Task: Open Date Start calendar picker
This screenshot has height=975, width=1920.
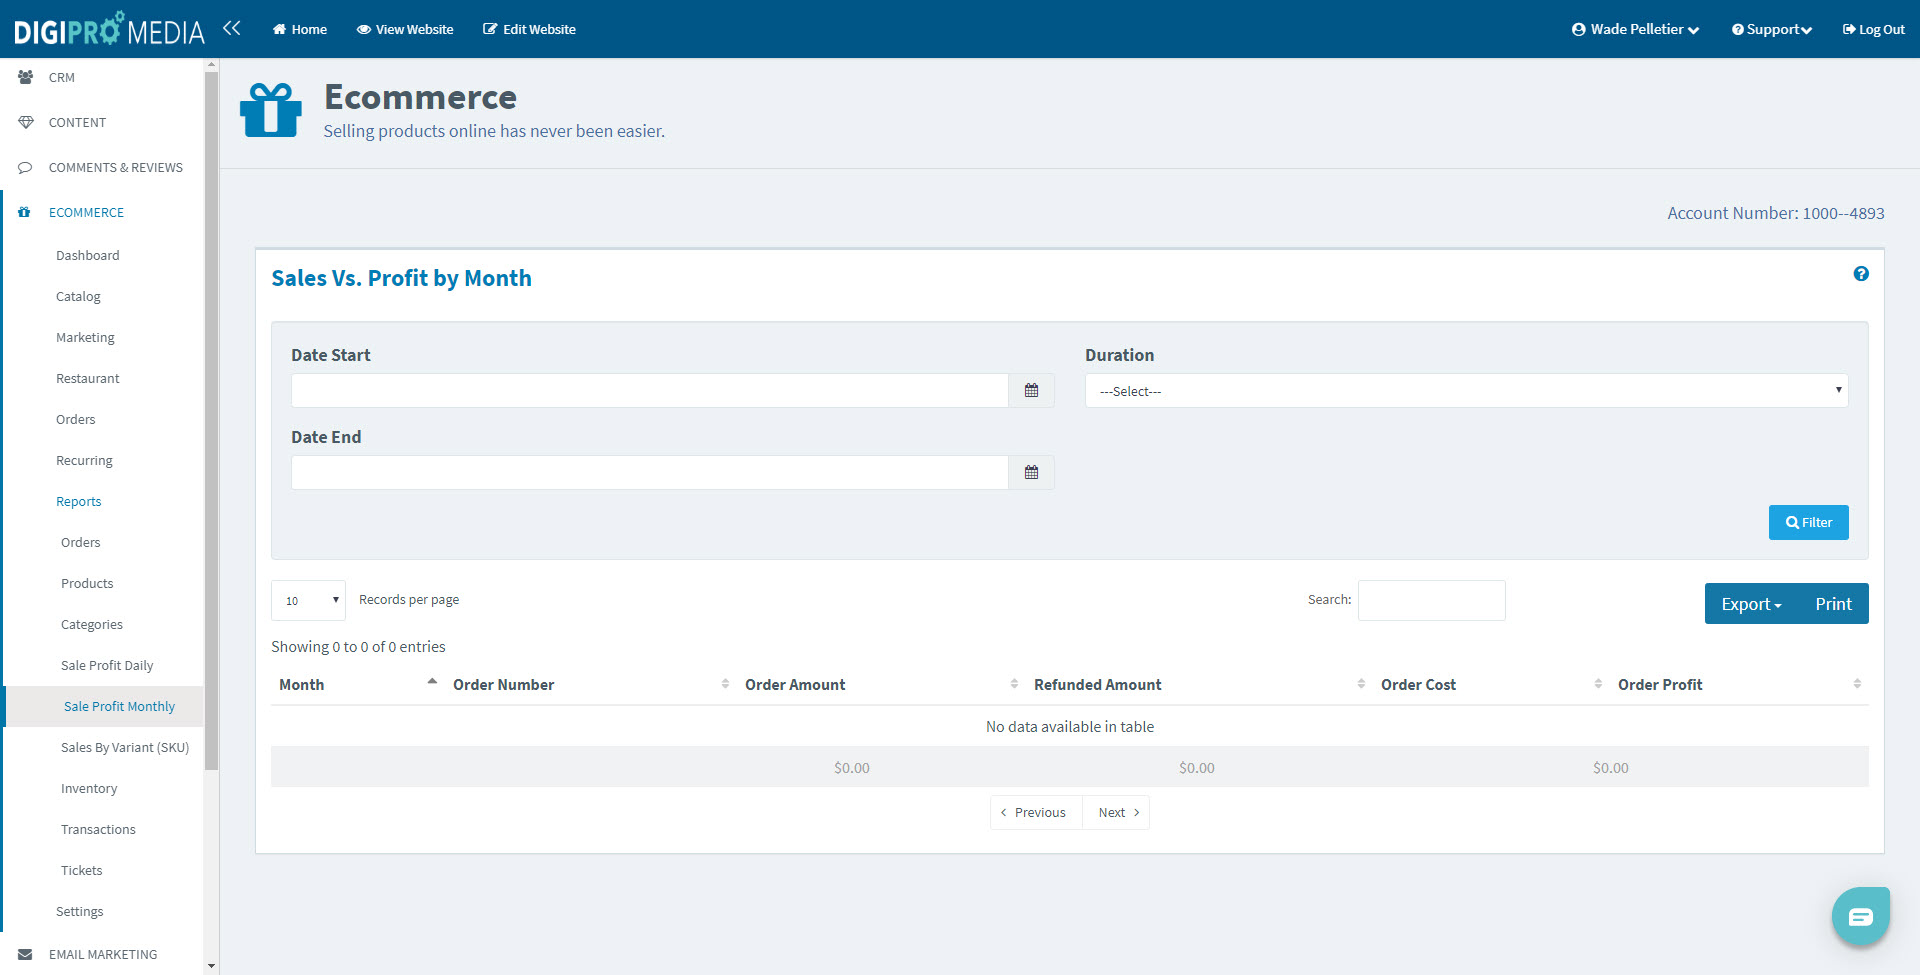Action: pos(1031,391)
